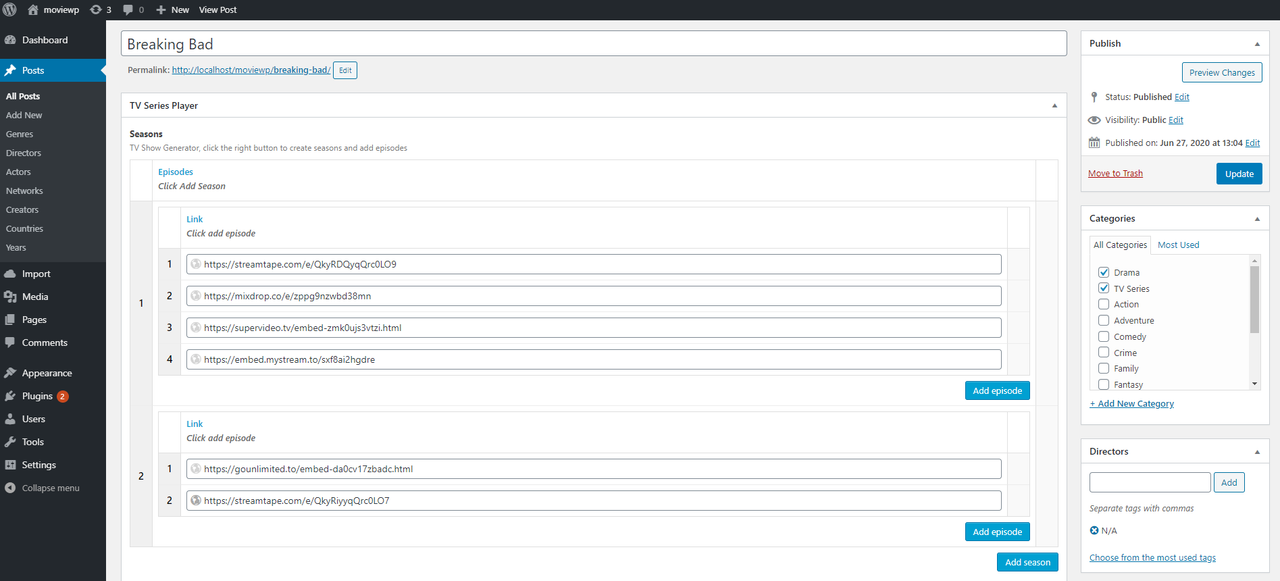Image resolution: width=1280 pixels, height=581 pixels.
Task: Click the Appearance brush icon
Action: click(x=10, y=373)
